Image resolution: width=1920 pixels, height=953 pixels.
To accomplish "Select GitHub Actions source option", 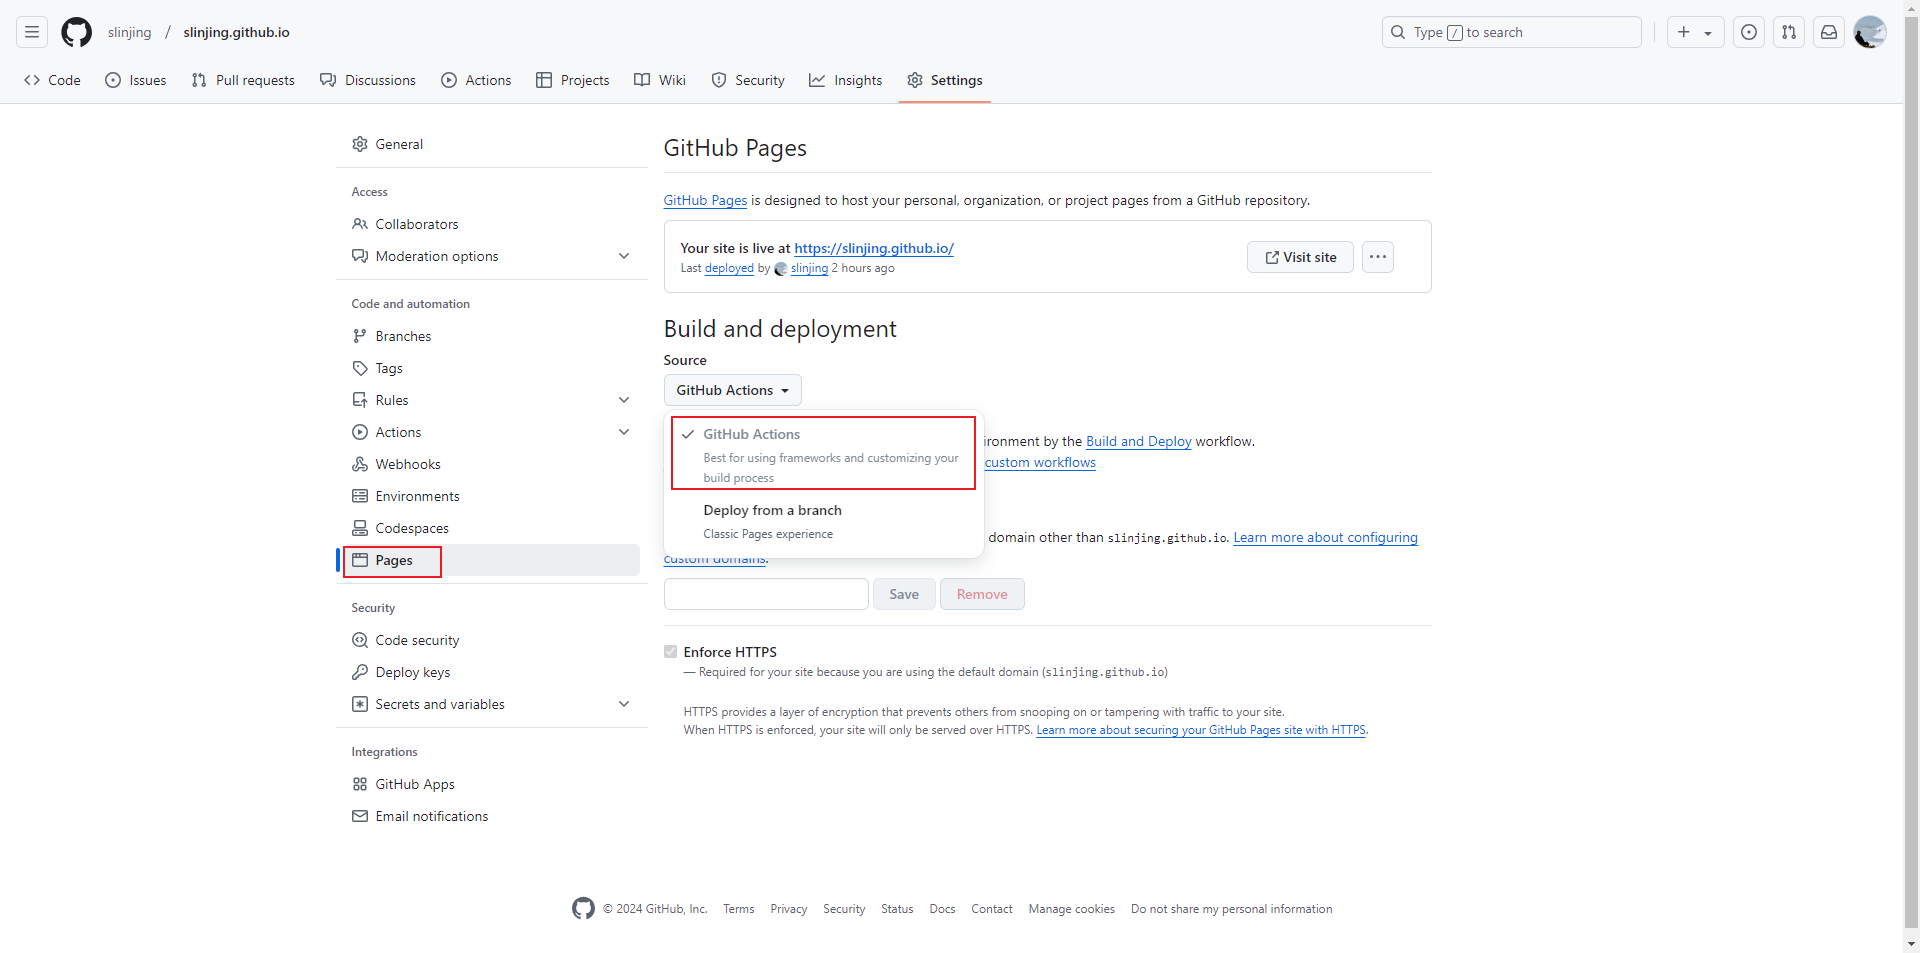I will (x=823, y=454).
